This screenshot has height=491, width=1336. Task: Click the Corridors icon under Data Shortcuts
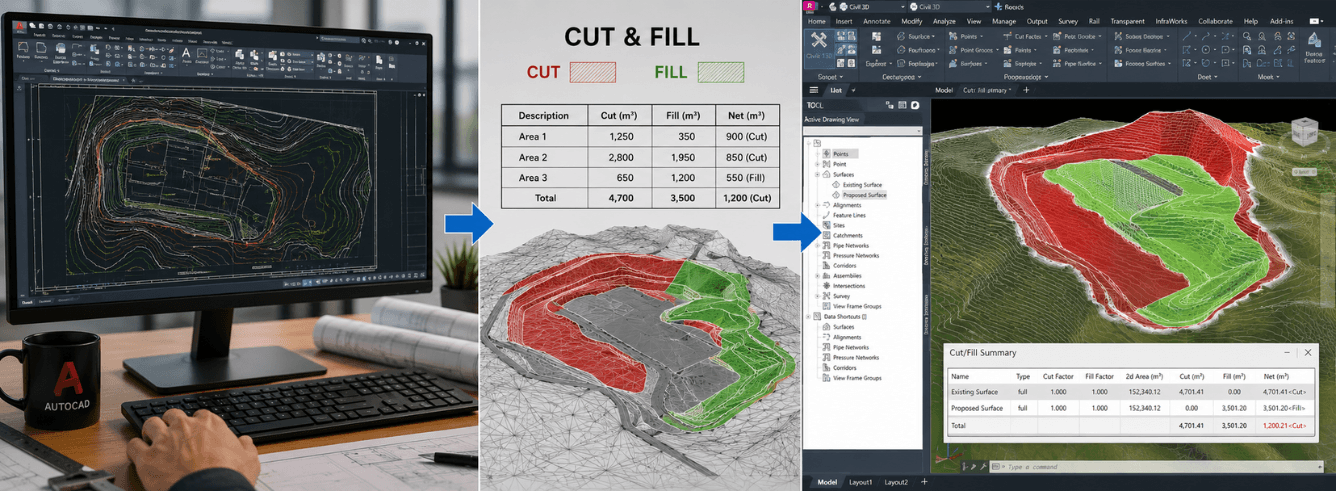pyautogui.click(x=827, y=368)
